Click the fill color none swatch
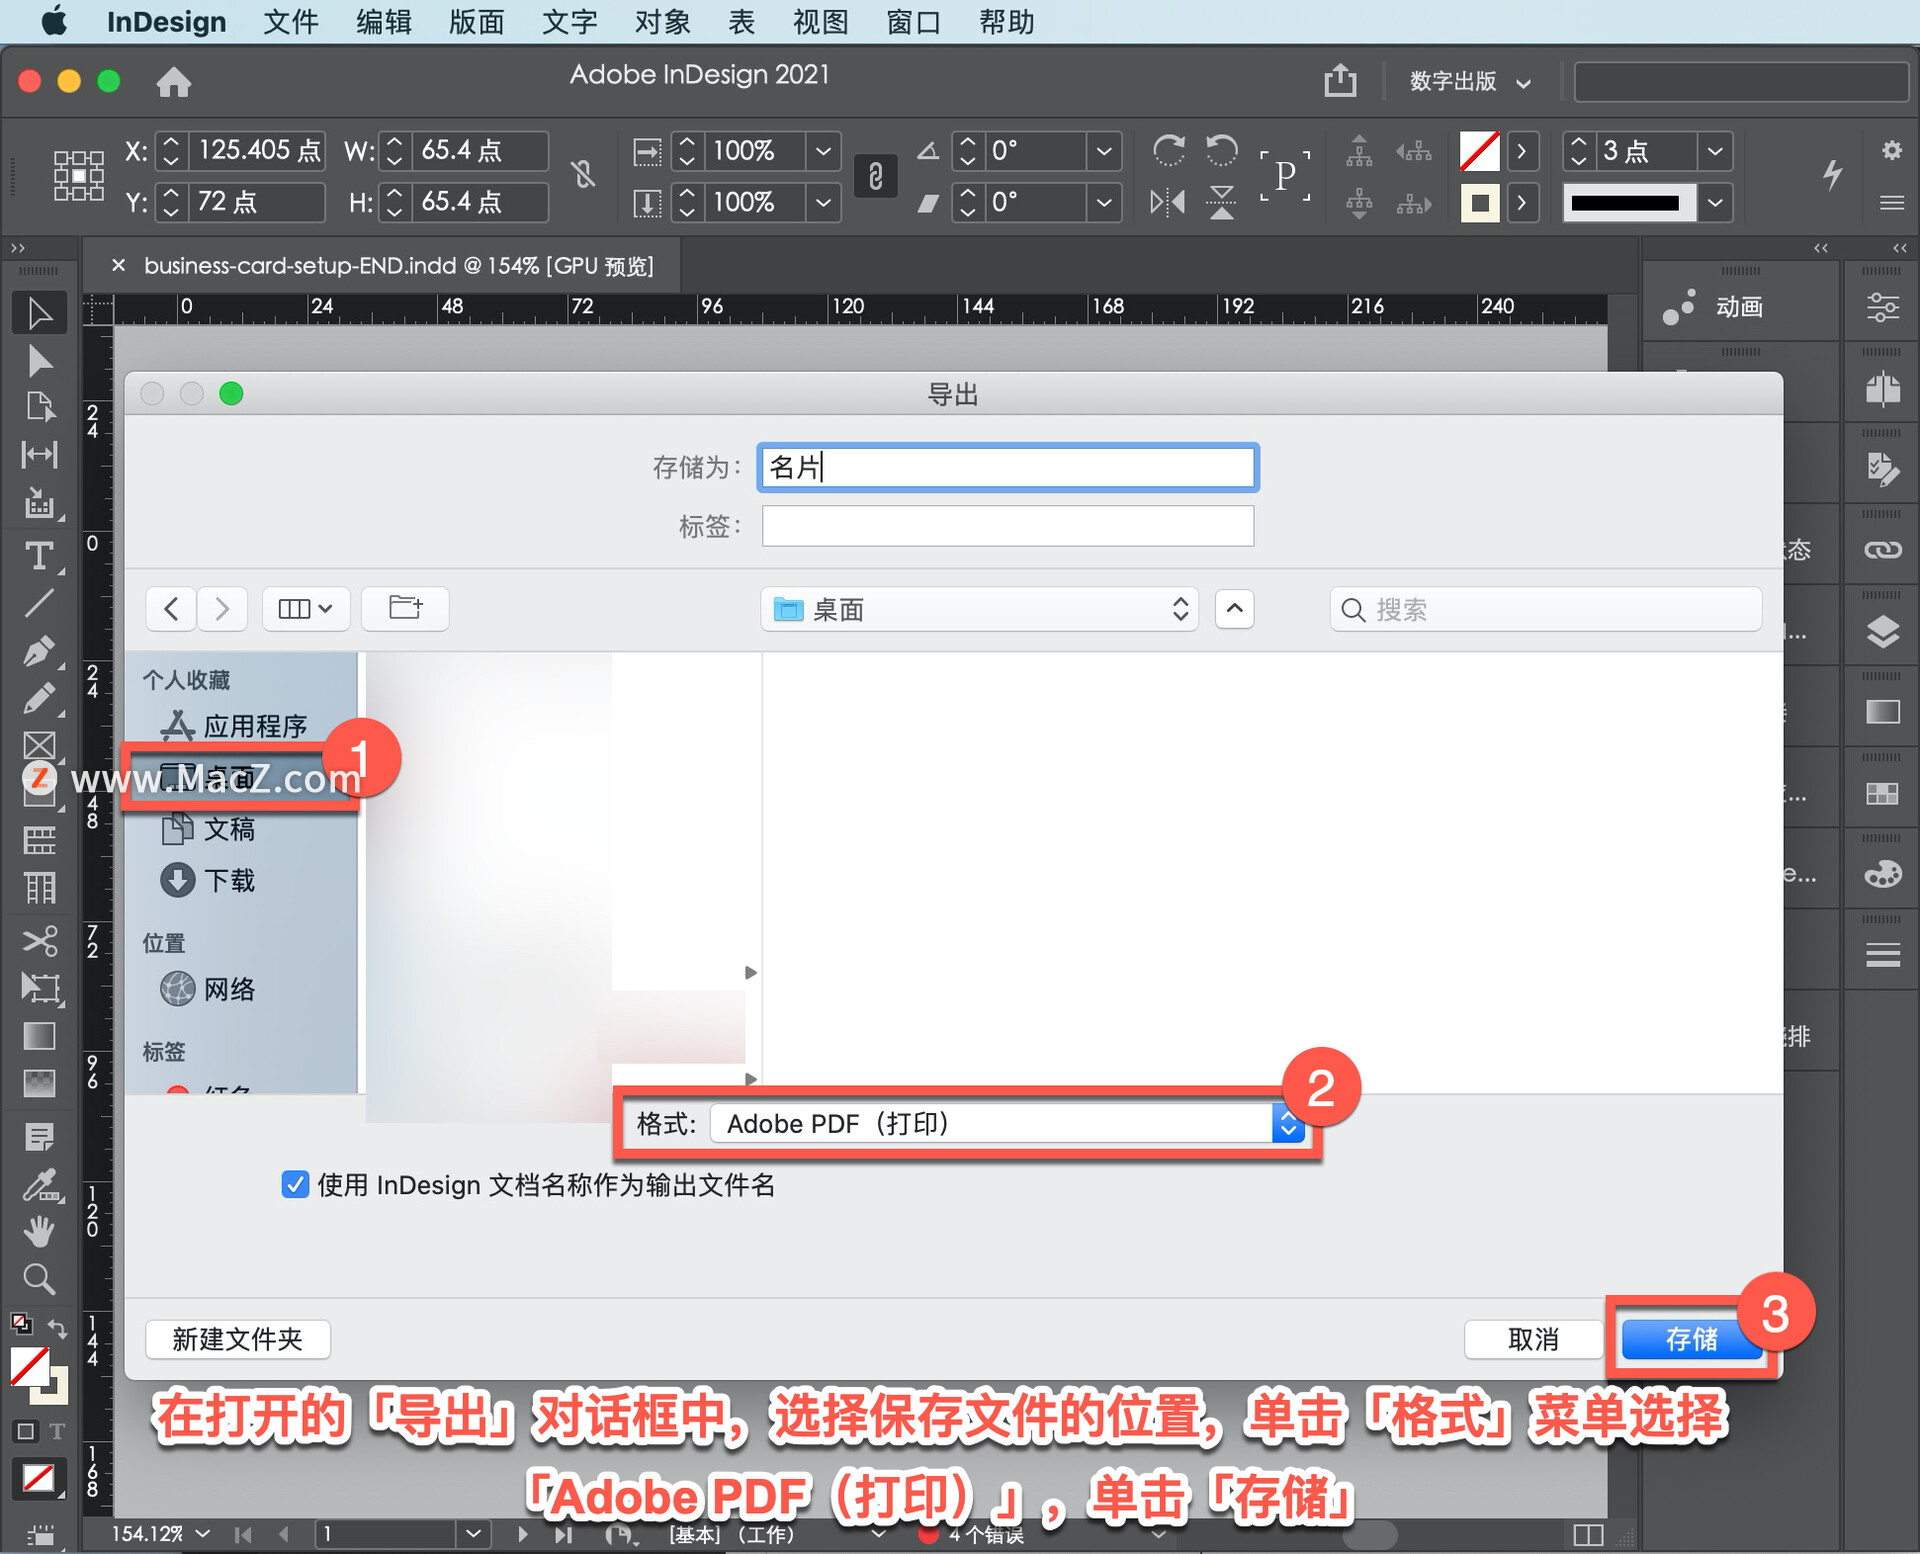The height and width of the screenshot is (1554, 1920). point(1479,151)
